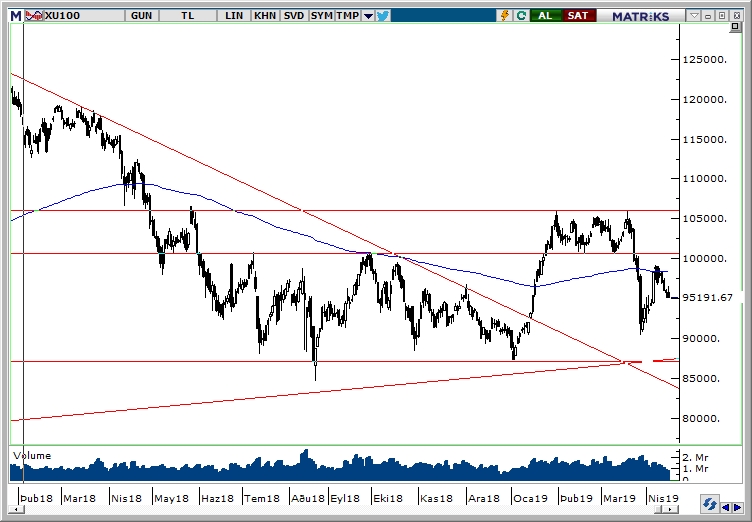Viewport: 752px width, 522px height.
Task: Click the SVD toolbar button
Action: point(294,16)
